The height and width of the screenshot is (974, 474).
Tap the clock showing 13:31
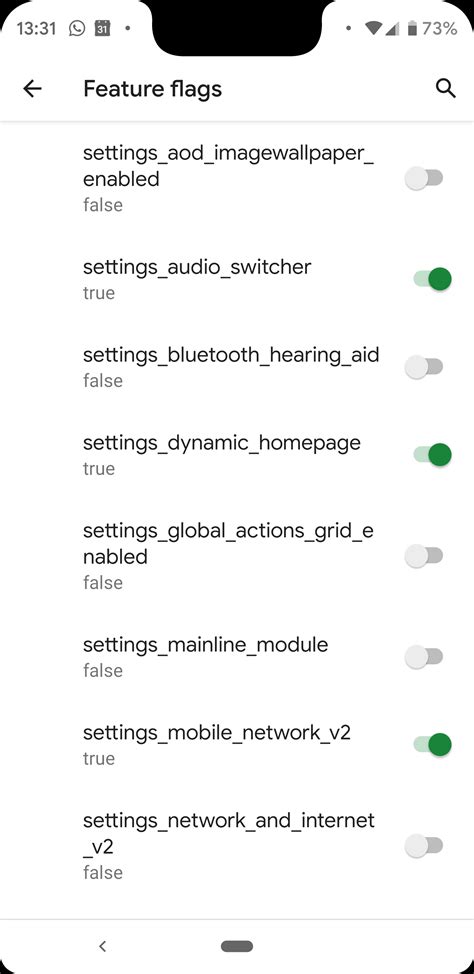coord(37,29)
